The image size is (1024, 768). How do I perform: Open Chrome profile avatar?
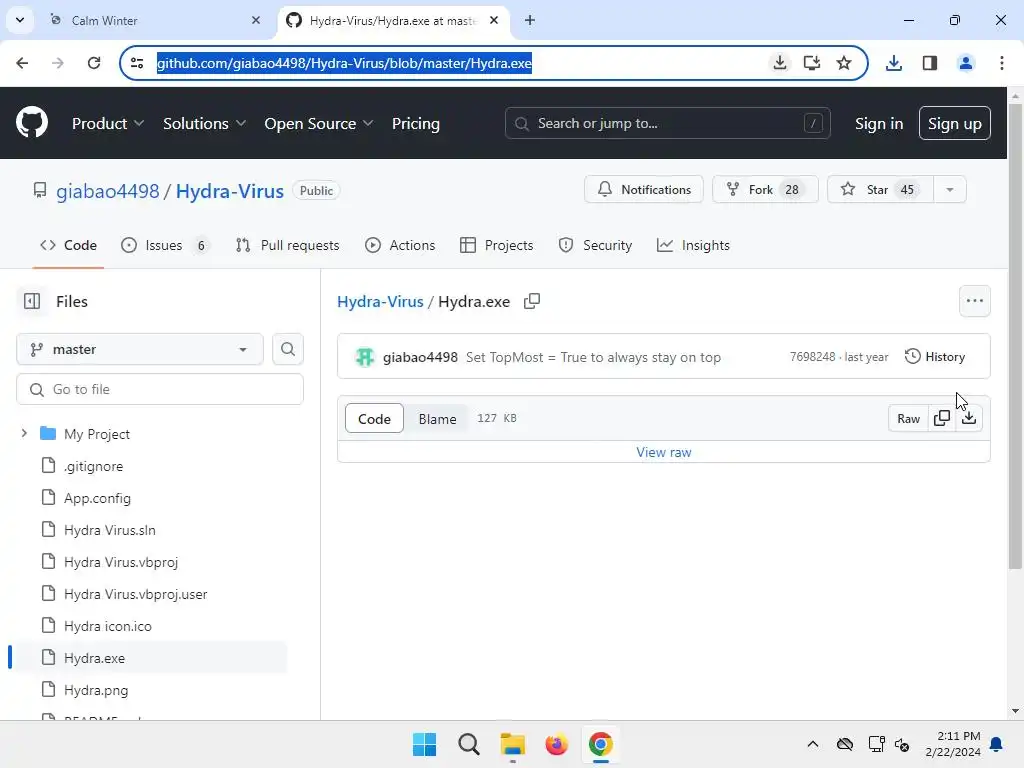coord(966,63)
